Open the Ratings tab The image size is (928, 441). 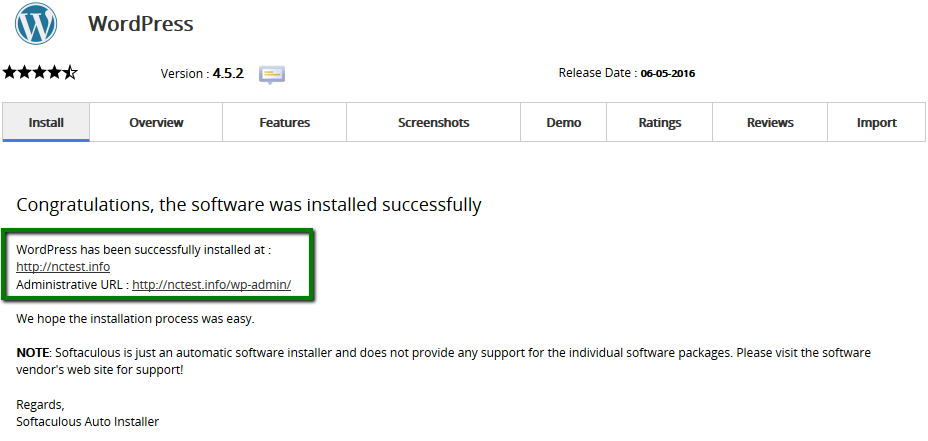click(x=660, y=122)
